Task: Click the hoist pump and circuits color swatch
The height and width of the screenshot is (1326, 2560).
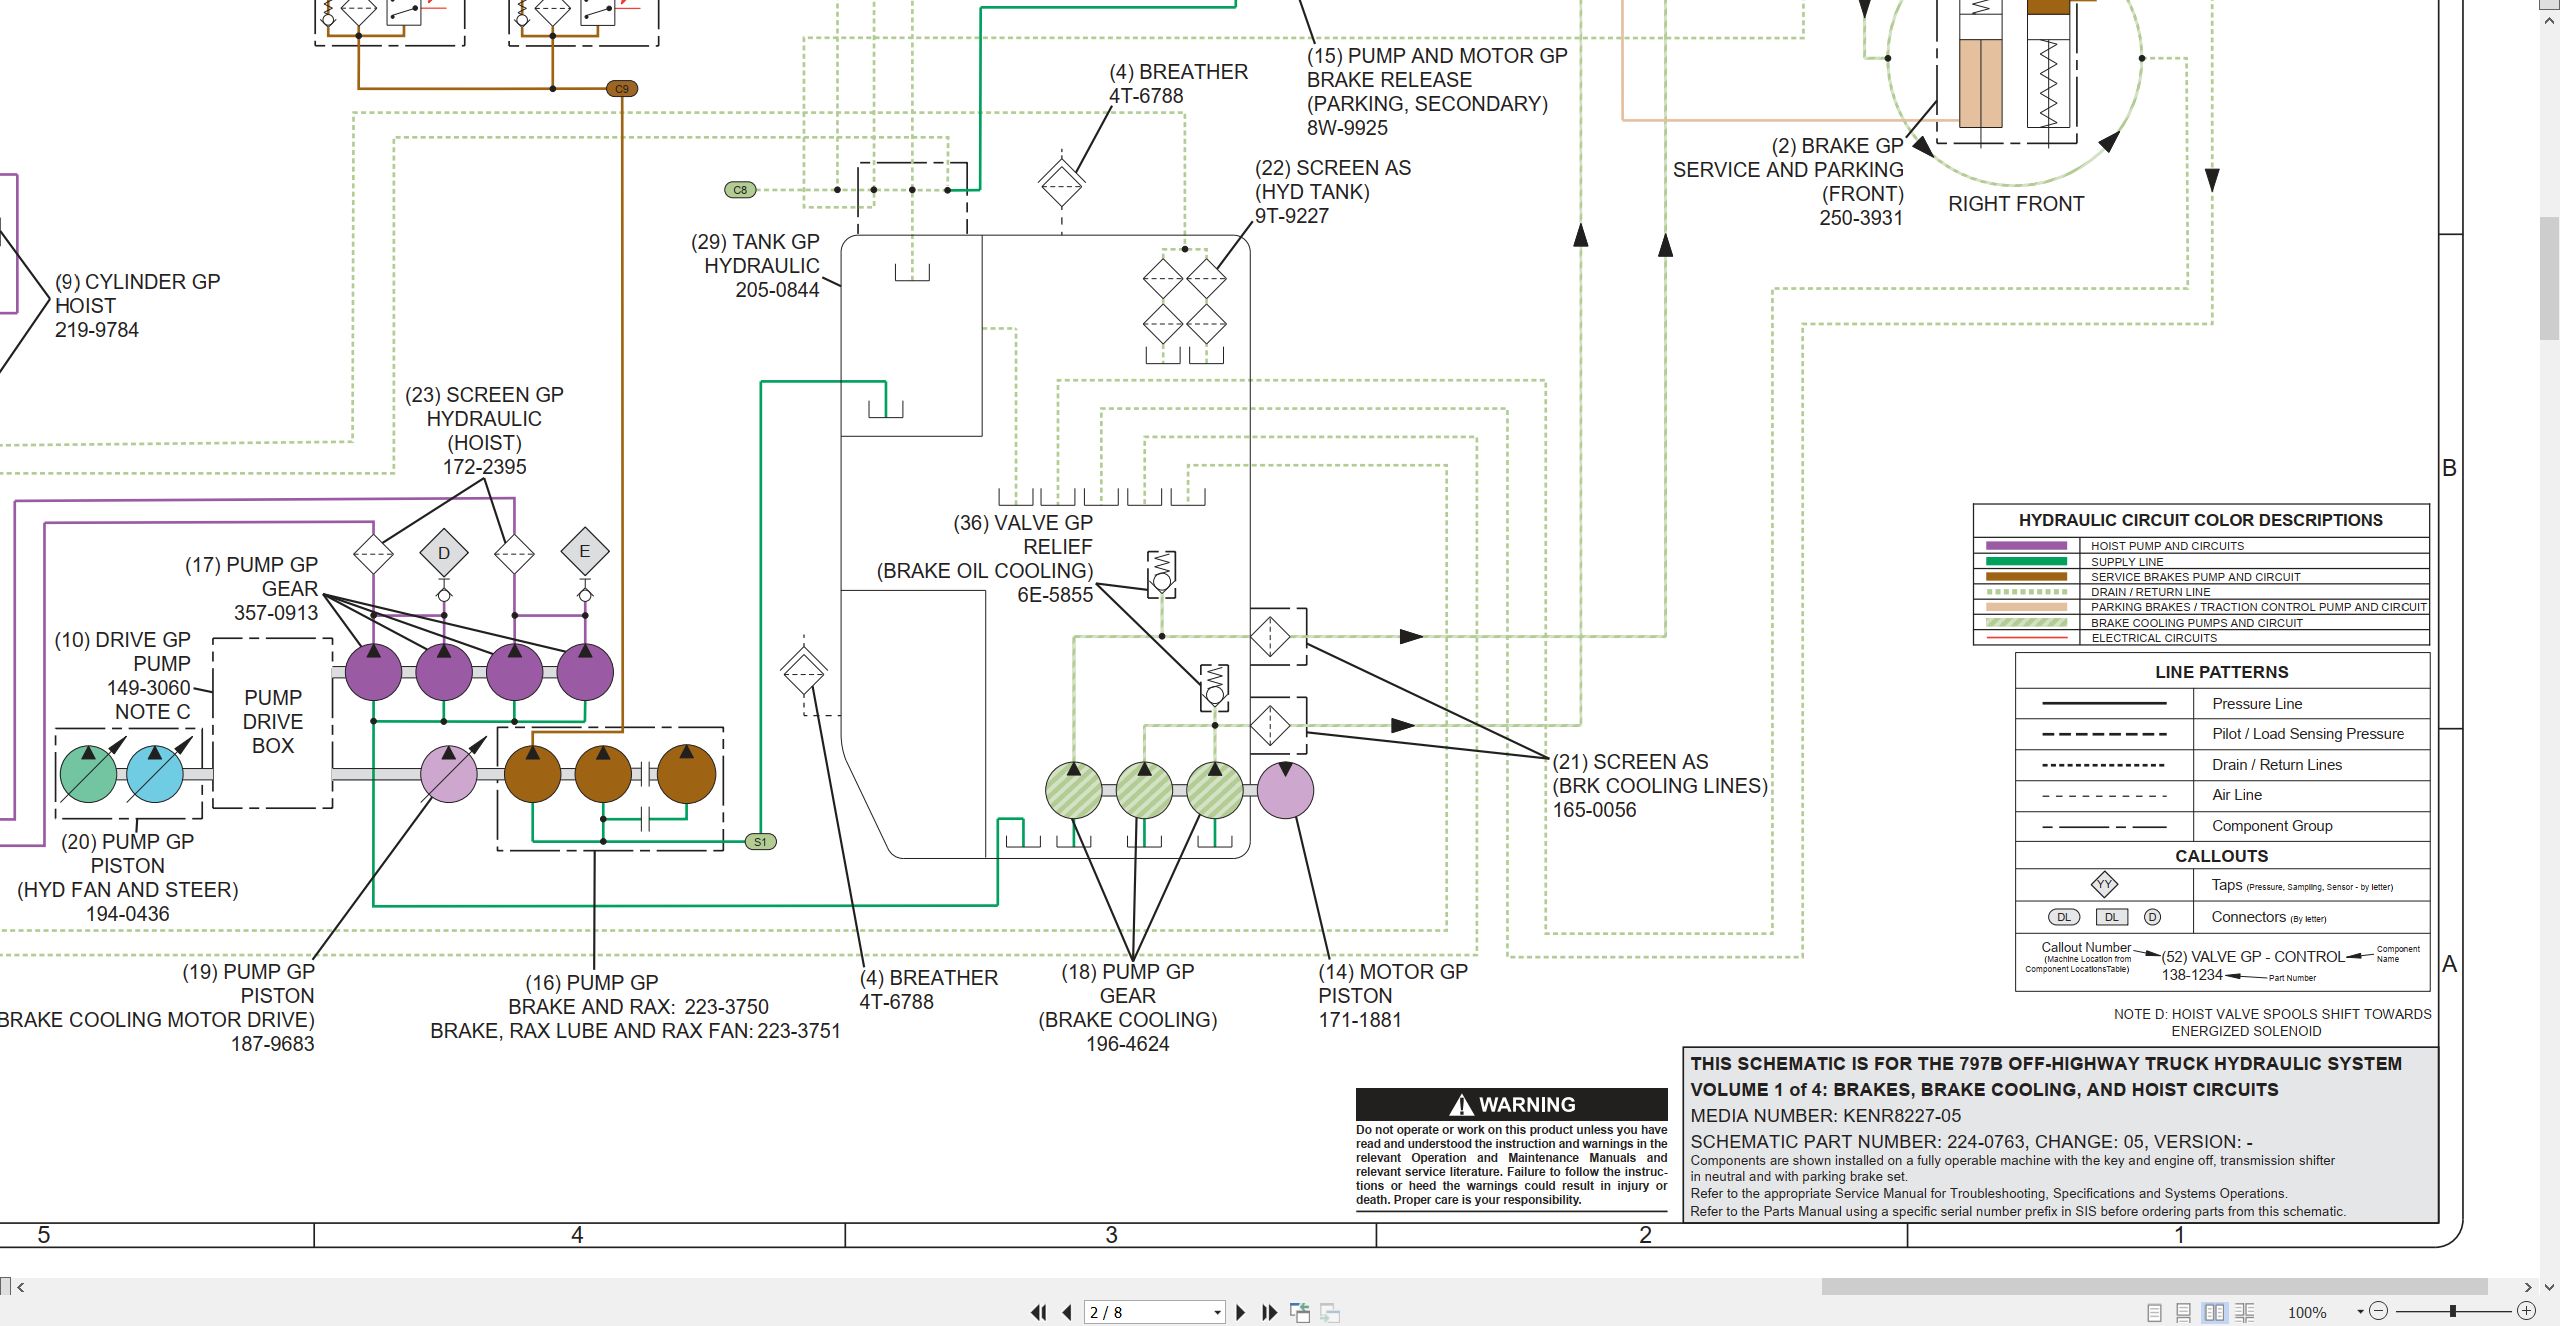Action: (x=2026, y=546)
